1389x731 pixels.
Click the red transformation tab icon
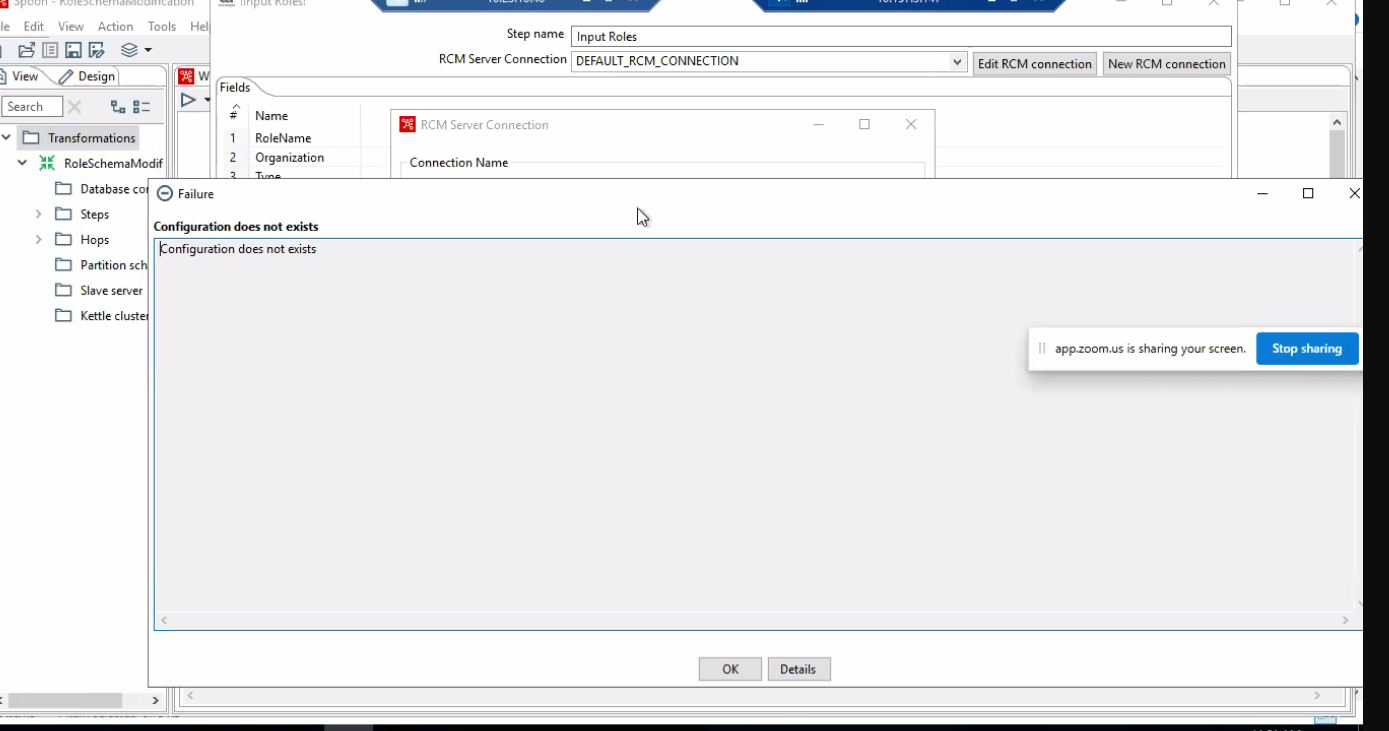(186, 76)
